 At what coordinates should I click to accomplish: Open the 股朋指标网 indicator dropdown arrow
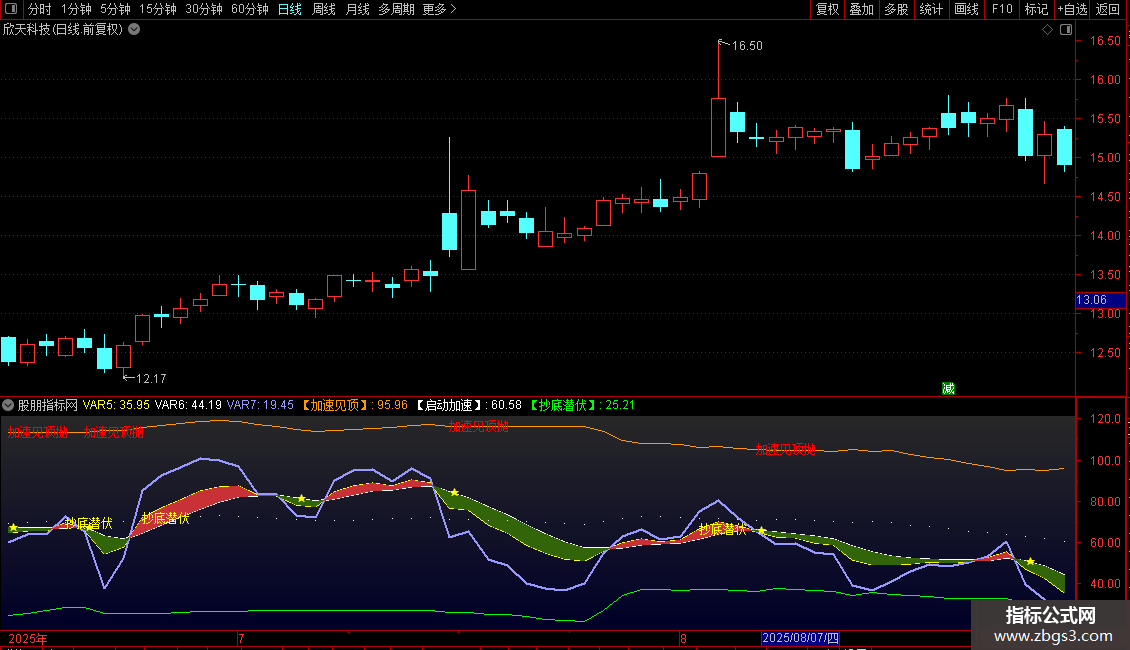[9, 405]
